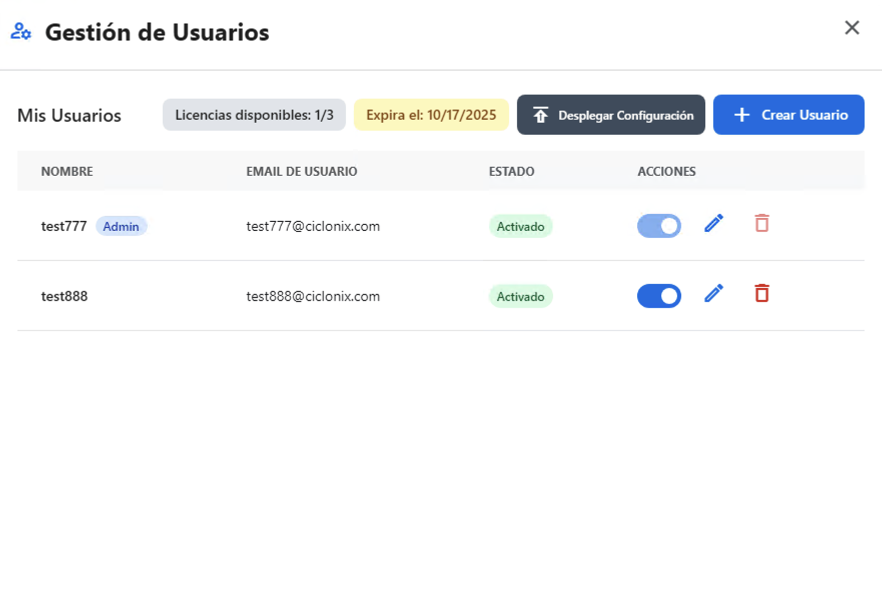Click the user management icon beside the title
This screenshot has width=882, height=610.
(x=21, y=32)
